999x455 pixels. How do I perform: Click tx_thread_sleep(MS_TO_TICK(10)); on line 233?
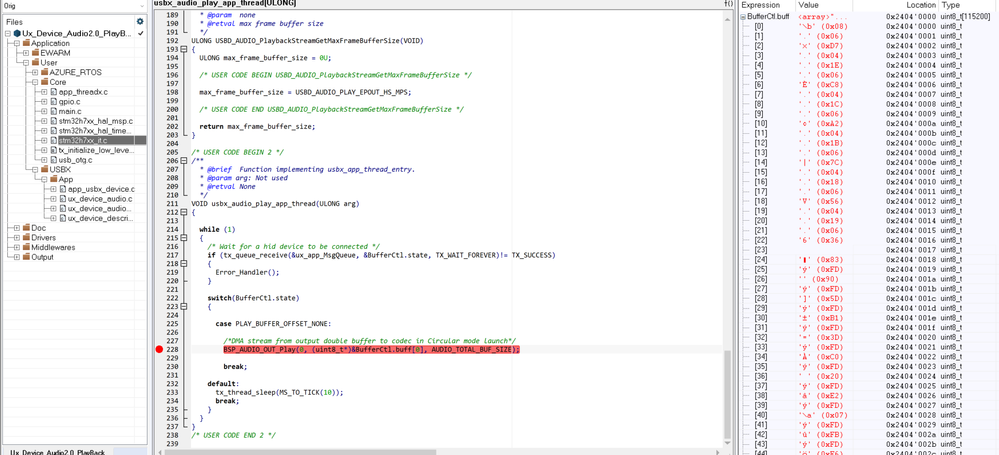click(x=279, y=393)
